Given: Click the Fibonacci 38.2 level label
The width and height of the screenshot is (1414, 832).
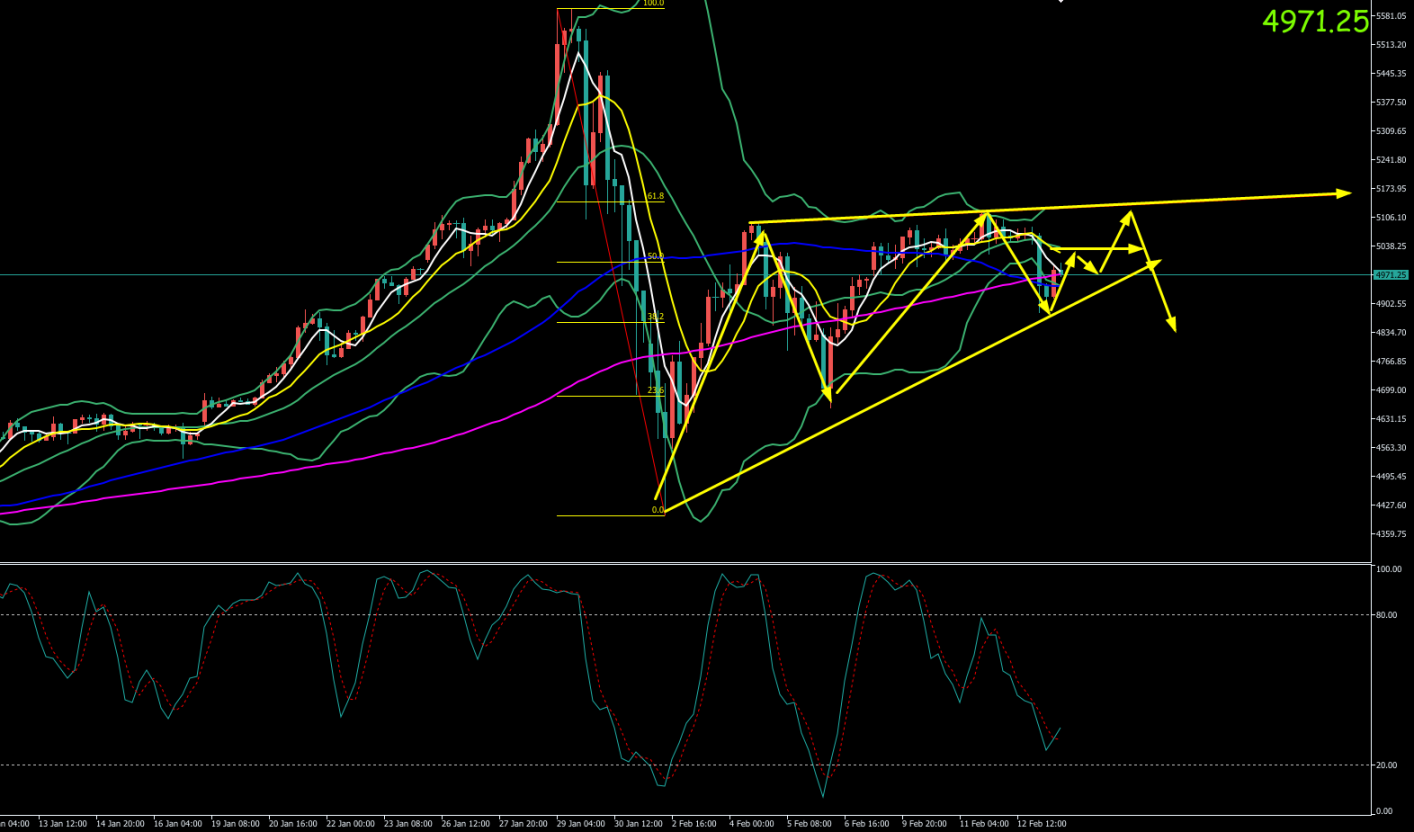Looking at the screenshot, I should (655, 316).
